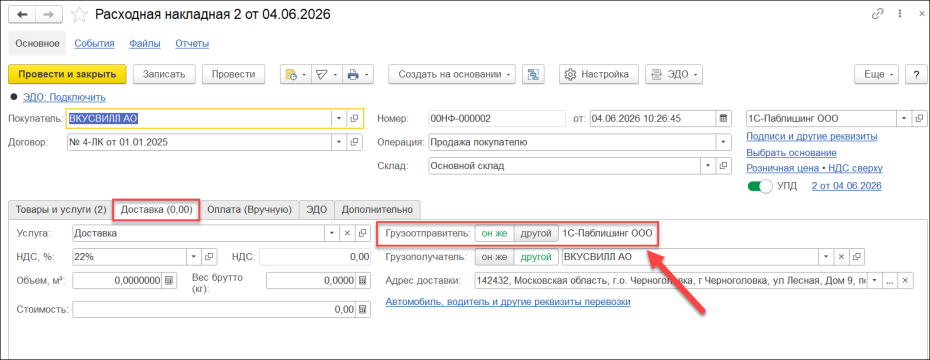Image resolution: width=930 pixels, height=360 pixels.
Task: Open Розничная цена • НДС сверху link
Action: point(814,168)
